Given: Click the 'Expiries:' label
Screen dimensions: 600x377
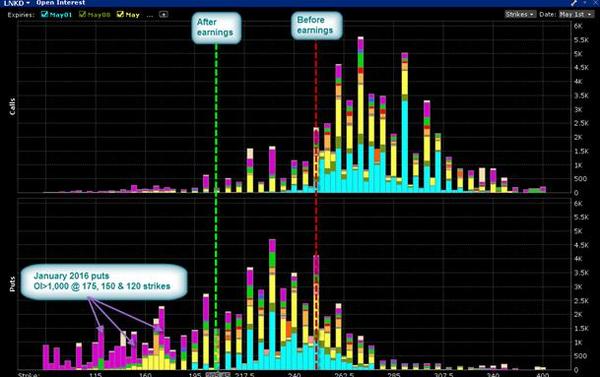Looking at the screenshot, I should point(21,15).
